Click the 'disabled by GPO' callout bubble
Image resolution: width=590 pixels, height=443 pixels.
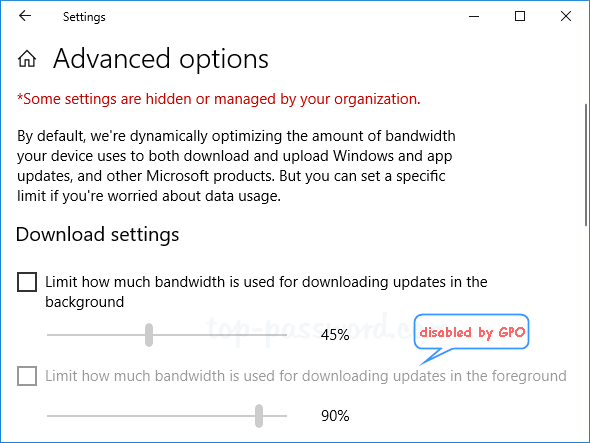click(x=471, y=332)
